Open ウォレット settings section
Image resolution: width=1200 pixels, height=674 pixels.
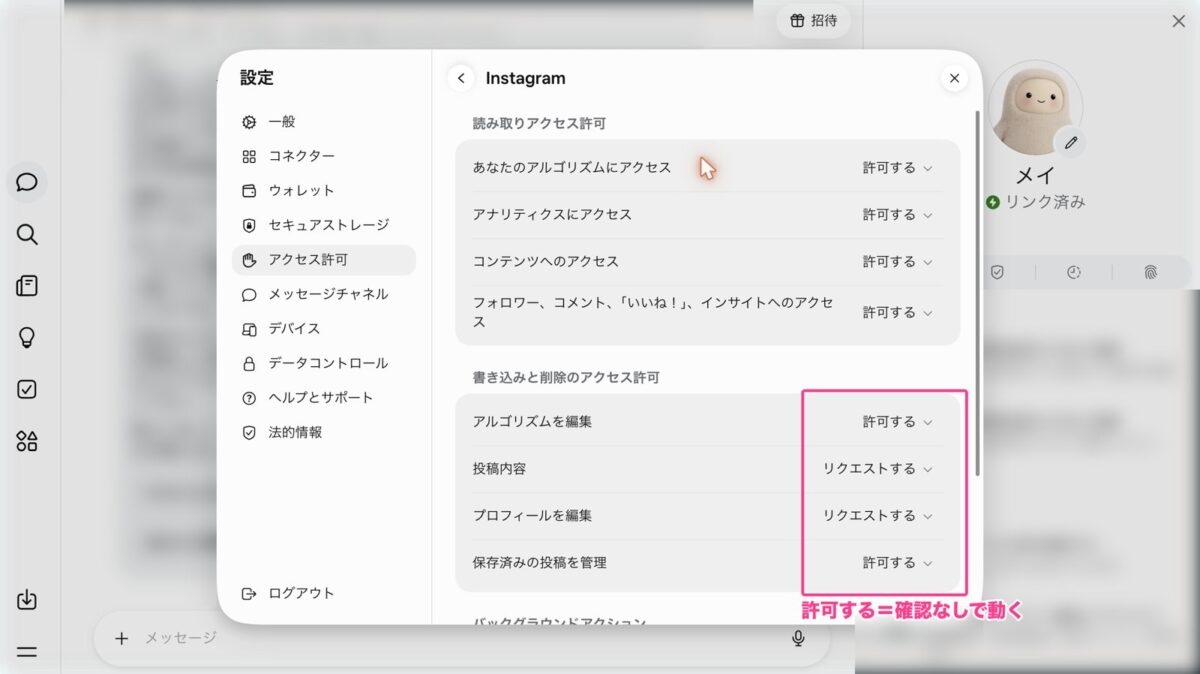pyautogui.click(x=324, y=190)
